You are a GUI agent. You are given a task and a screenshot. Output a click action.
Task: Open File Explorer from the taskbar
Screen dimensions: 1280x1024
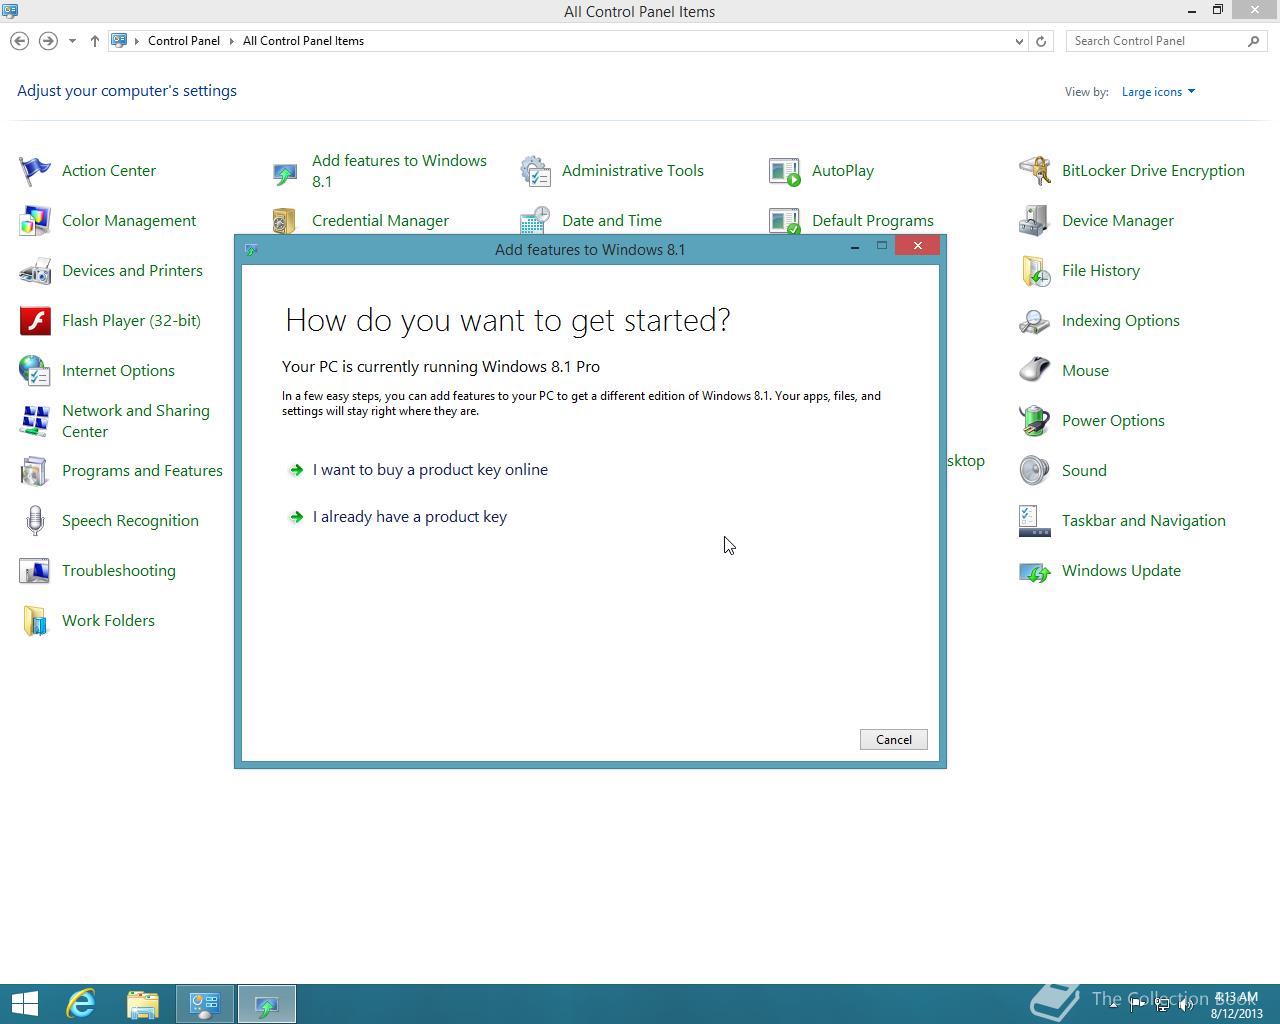tap(143, 1004)
